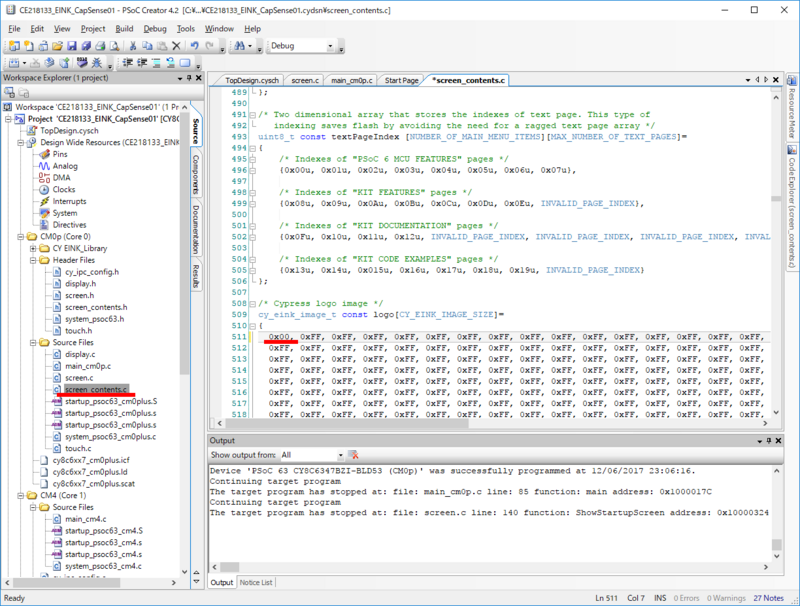Open the Build menu
The image size is (800, 606).
pyautogui.click(x=124, y=29)
